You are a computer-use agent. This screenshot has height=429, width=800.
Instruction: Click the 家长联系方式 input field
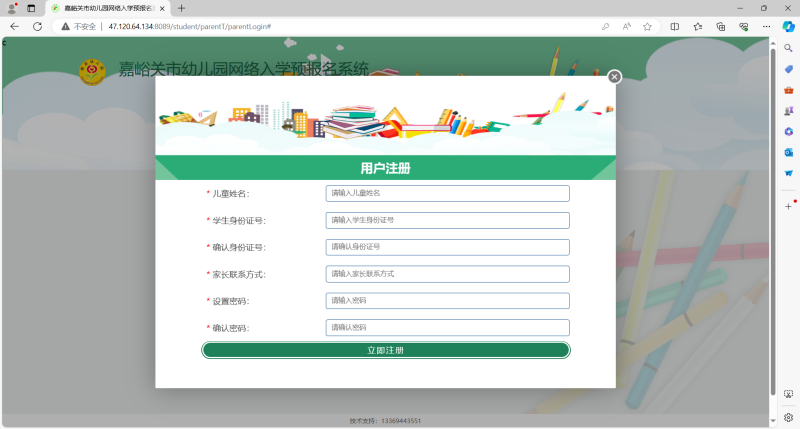pyautogui.click(x=447, y=274)
